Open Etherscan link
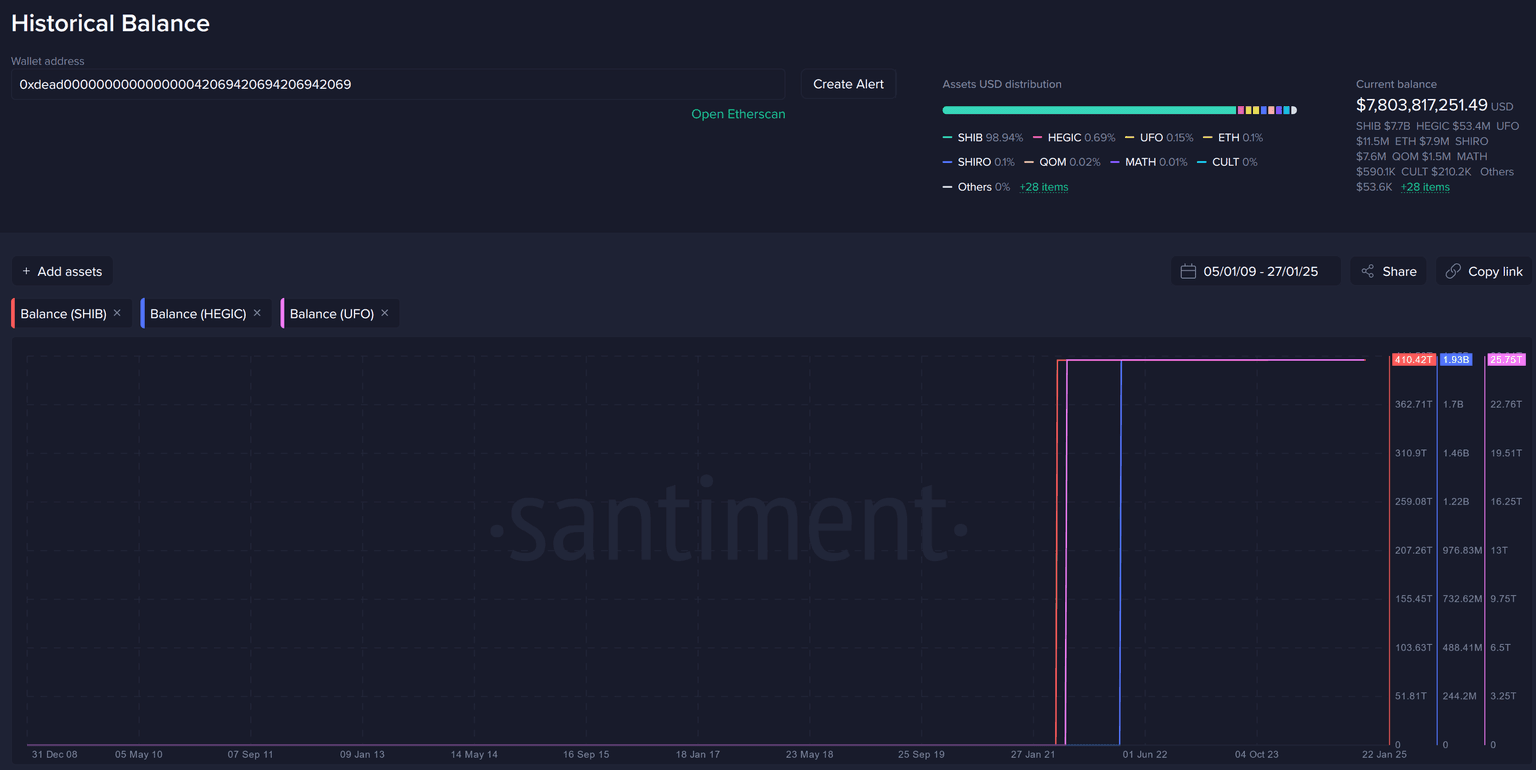Viewport: 1536px width, 770px height. click(x=738, y=114)
